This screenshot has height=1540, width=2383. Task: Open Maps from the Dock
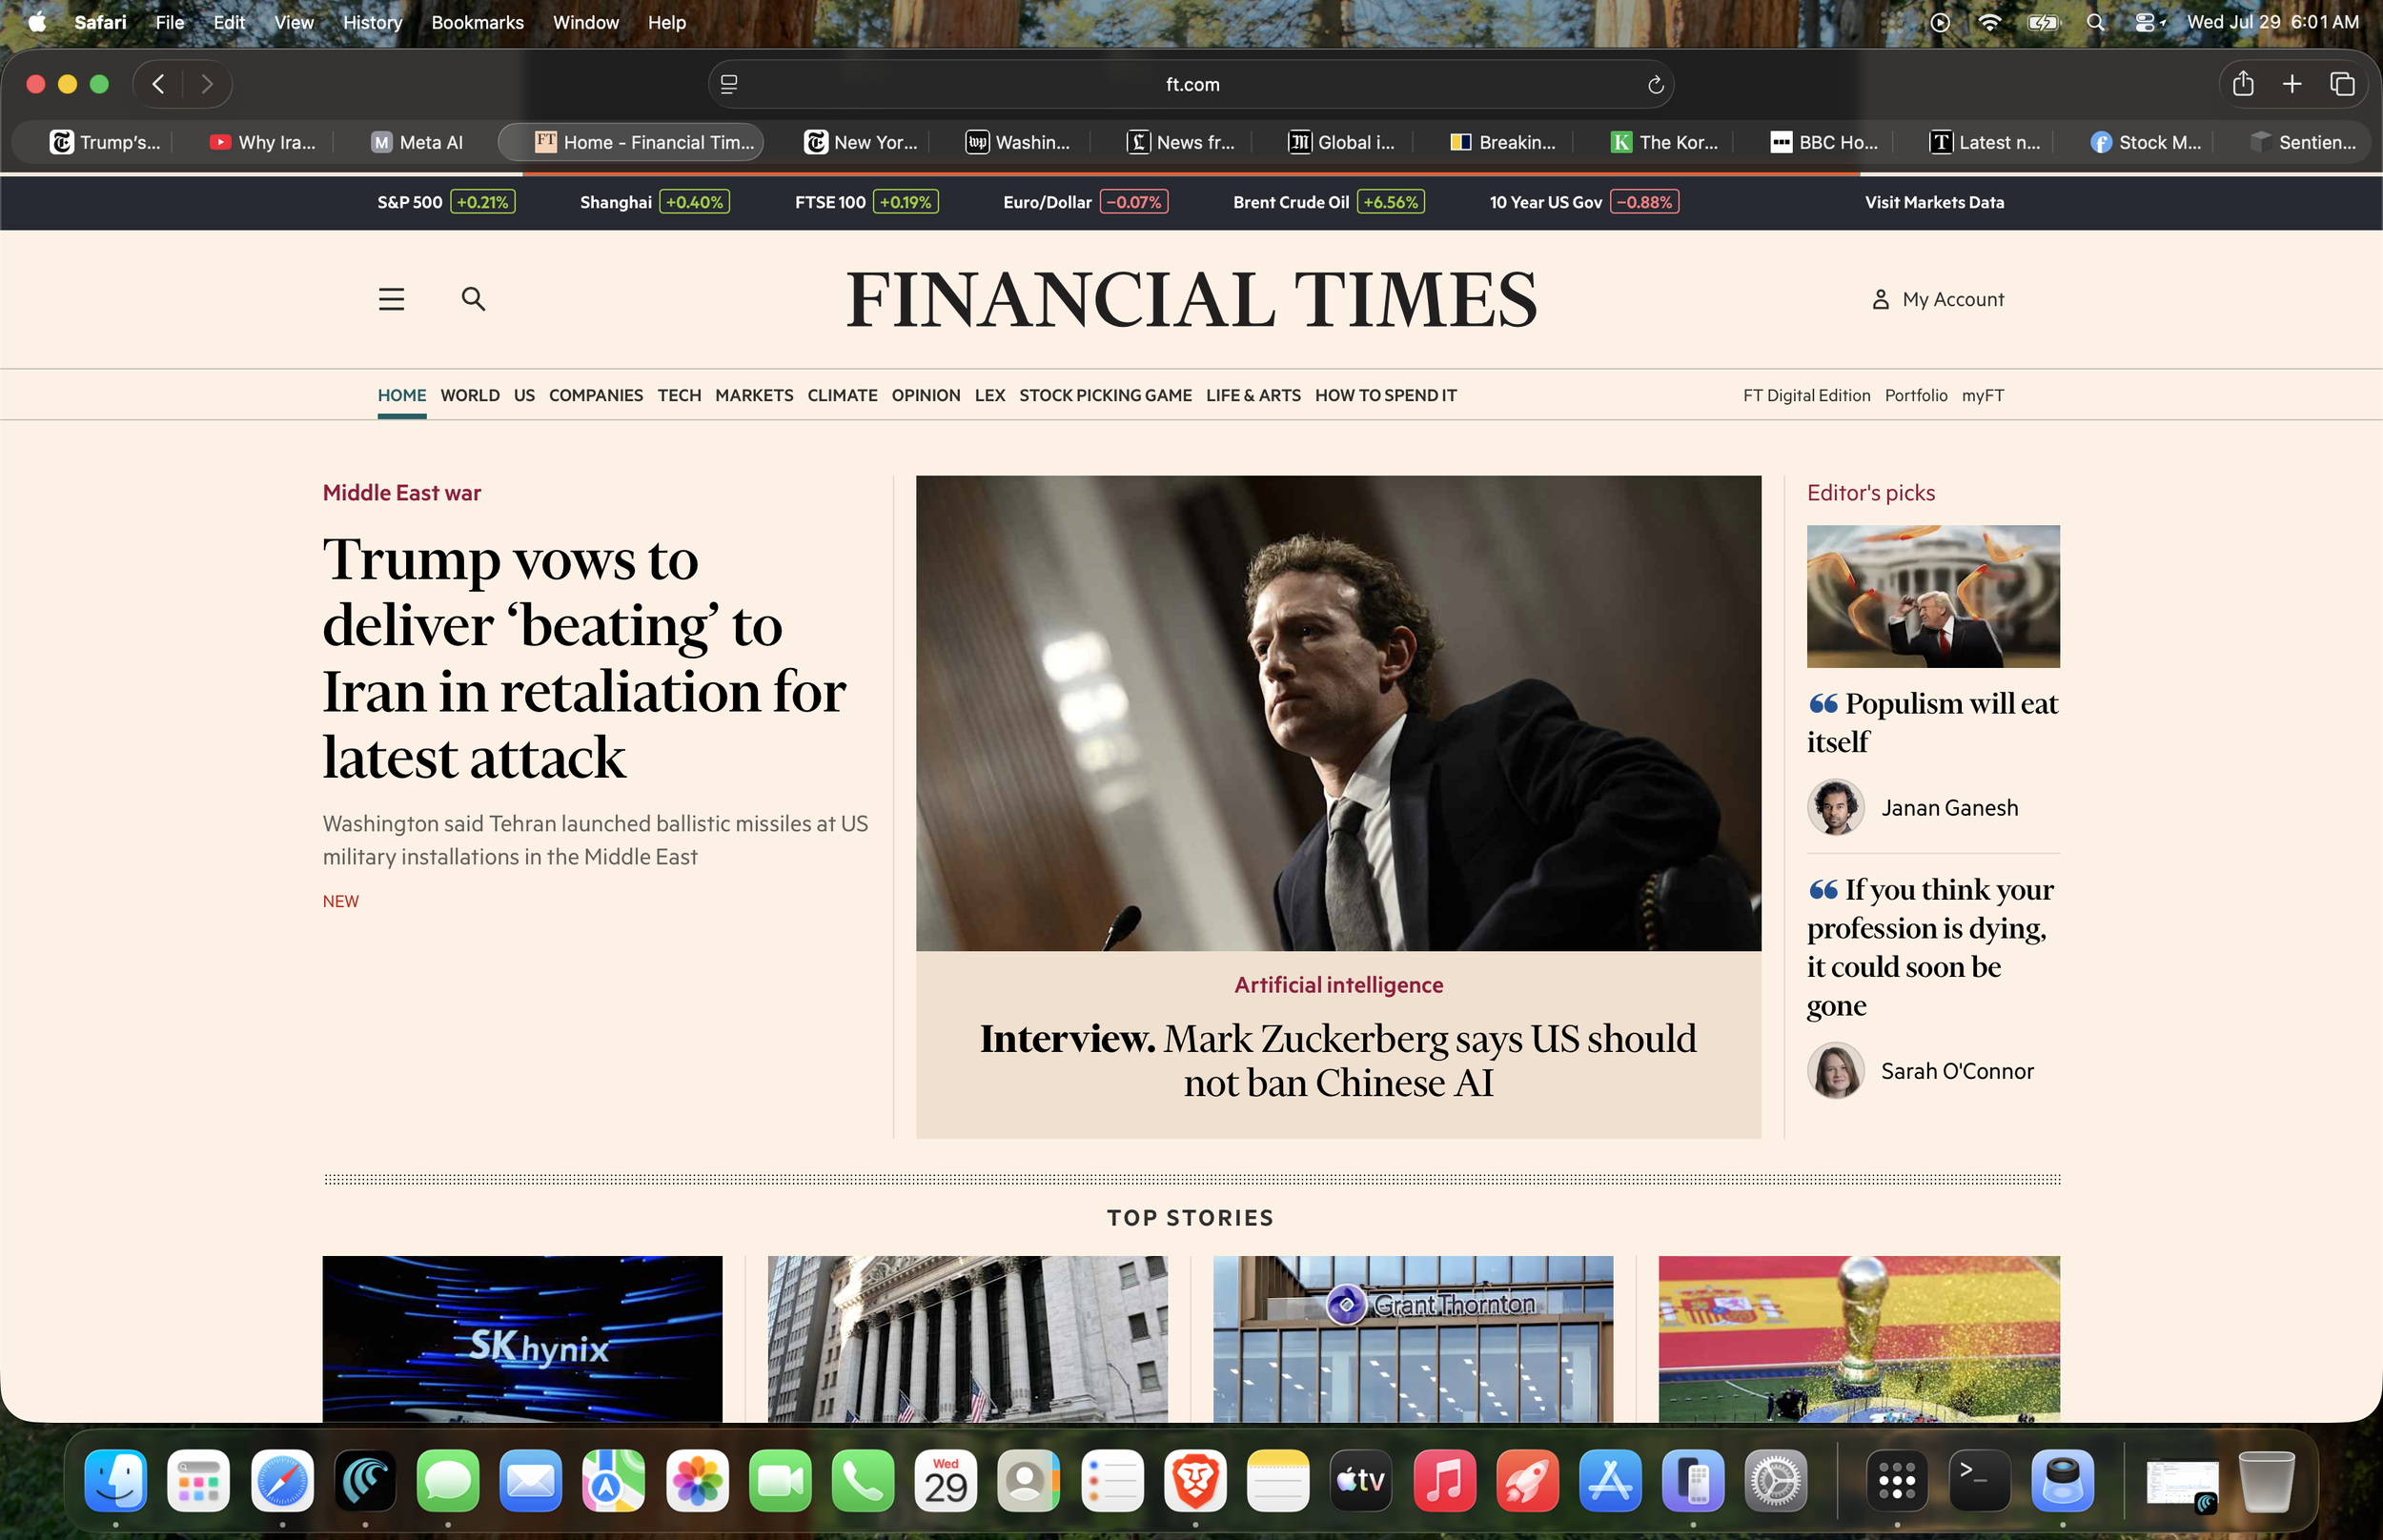point(614,1480)
